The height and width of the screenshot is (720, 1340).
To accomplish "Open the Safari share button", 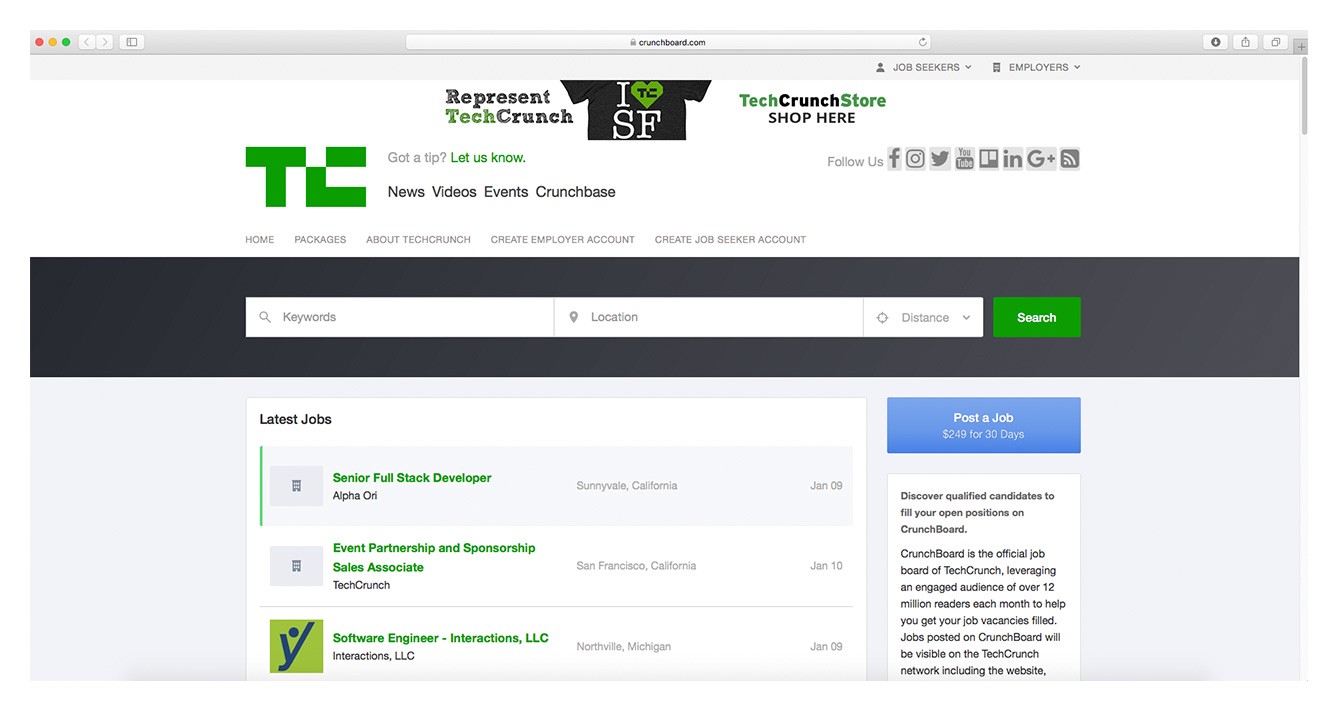I will [x=1246, y=42].
